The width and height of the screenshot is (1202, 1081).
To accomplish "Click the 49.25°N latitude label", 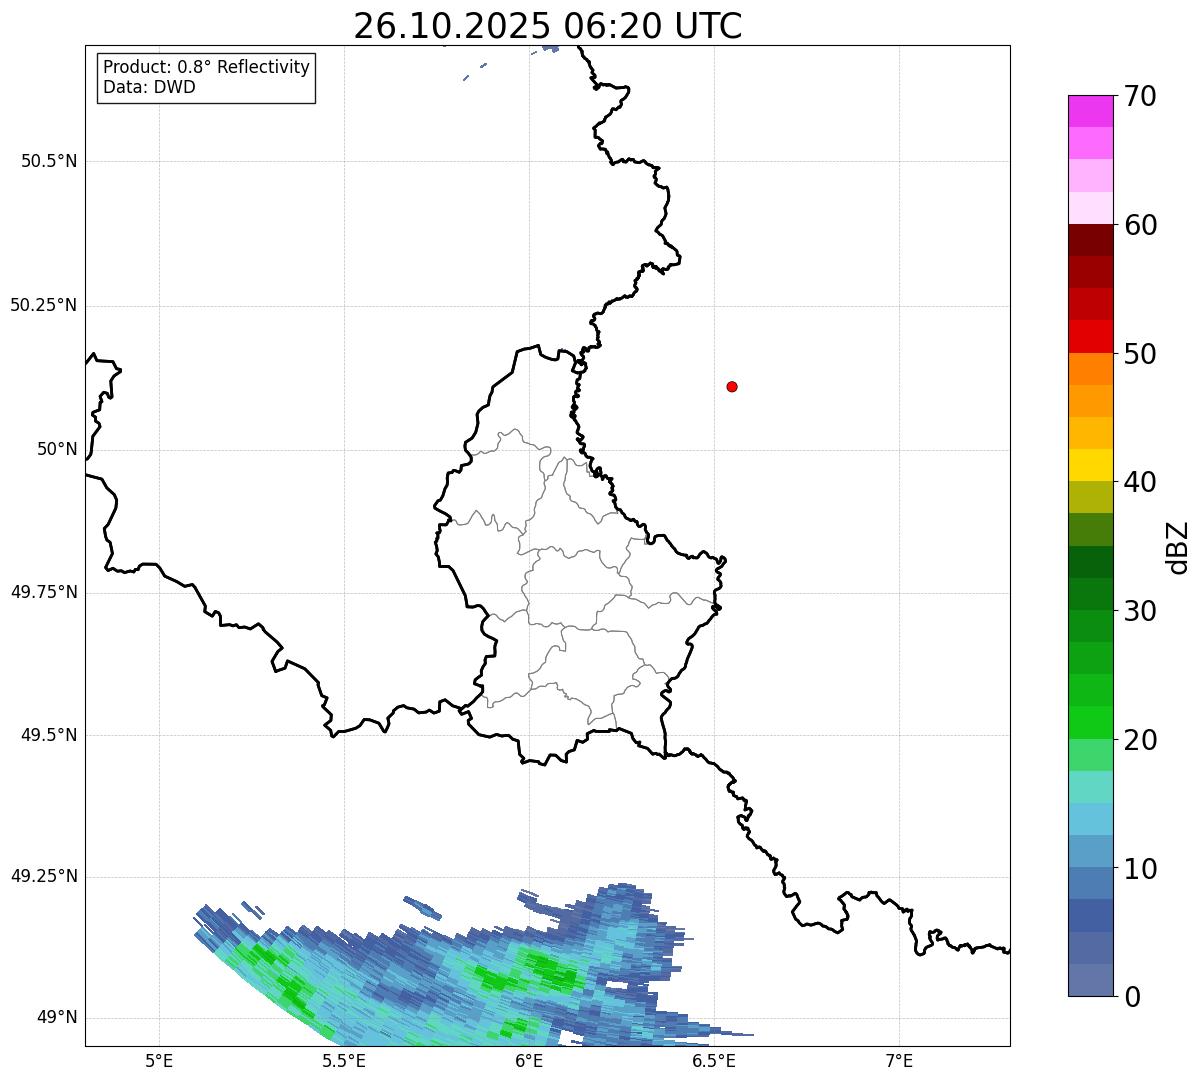I will pyautogui.click(x=44, y=876).
